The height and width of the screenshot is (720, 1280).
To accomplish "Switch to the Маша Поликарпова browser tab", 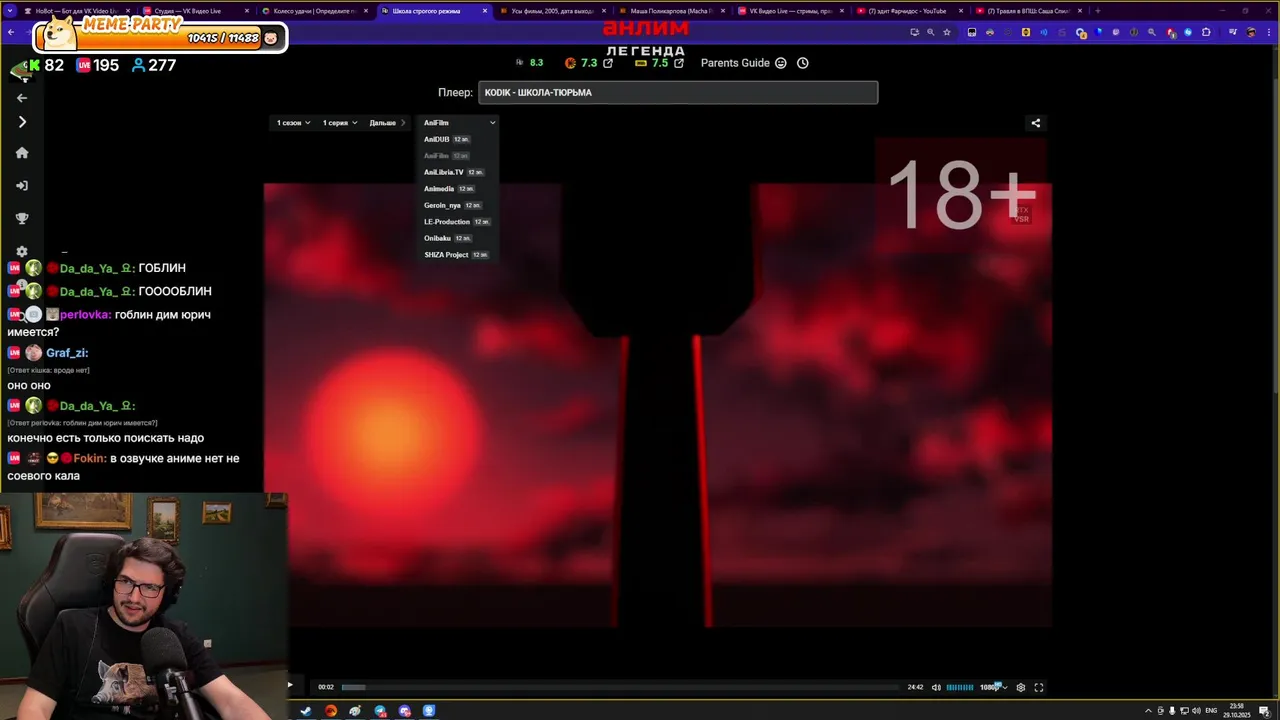I will [x=671, y=11].
